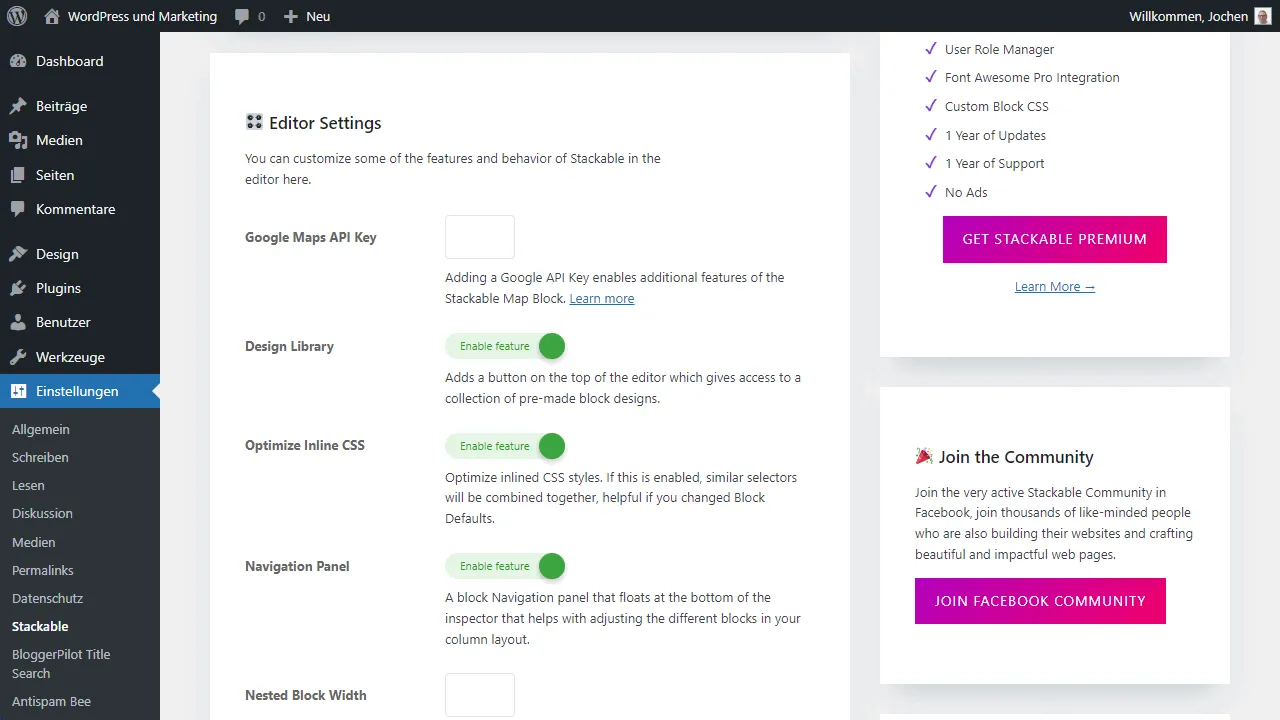Go to Permalinks settings submenu

43,570
